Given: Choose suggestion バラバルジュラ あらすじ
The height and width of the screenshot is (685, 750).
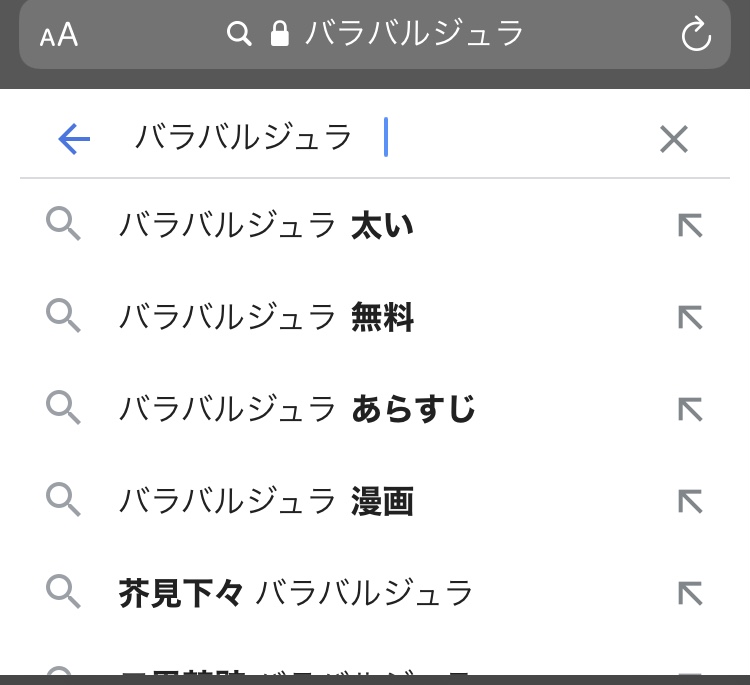Looking at the screenshot, I should [297, 409].
